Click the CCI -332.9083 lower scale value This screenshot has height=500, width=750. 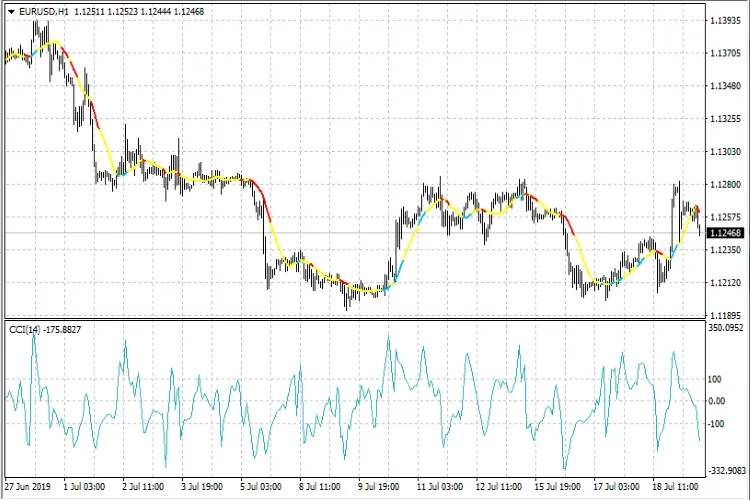tap(726, 469)
